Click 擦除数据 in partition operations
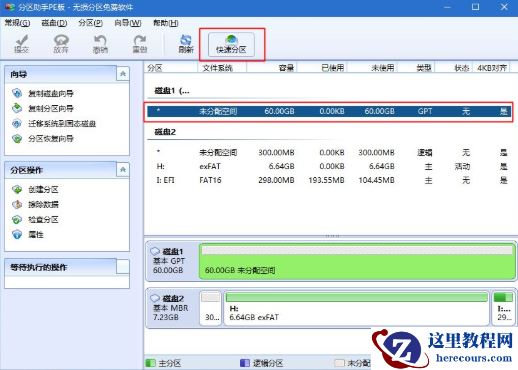The width and height of the screenshot is (518, 370). pos(43,204)
